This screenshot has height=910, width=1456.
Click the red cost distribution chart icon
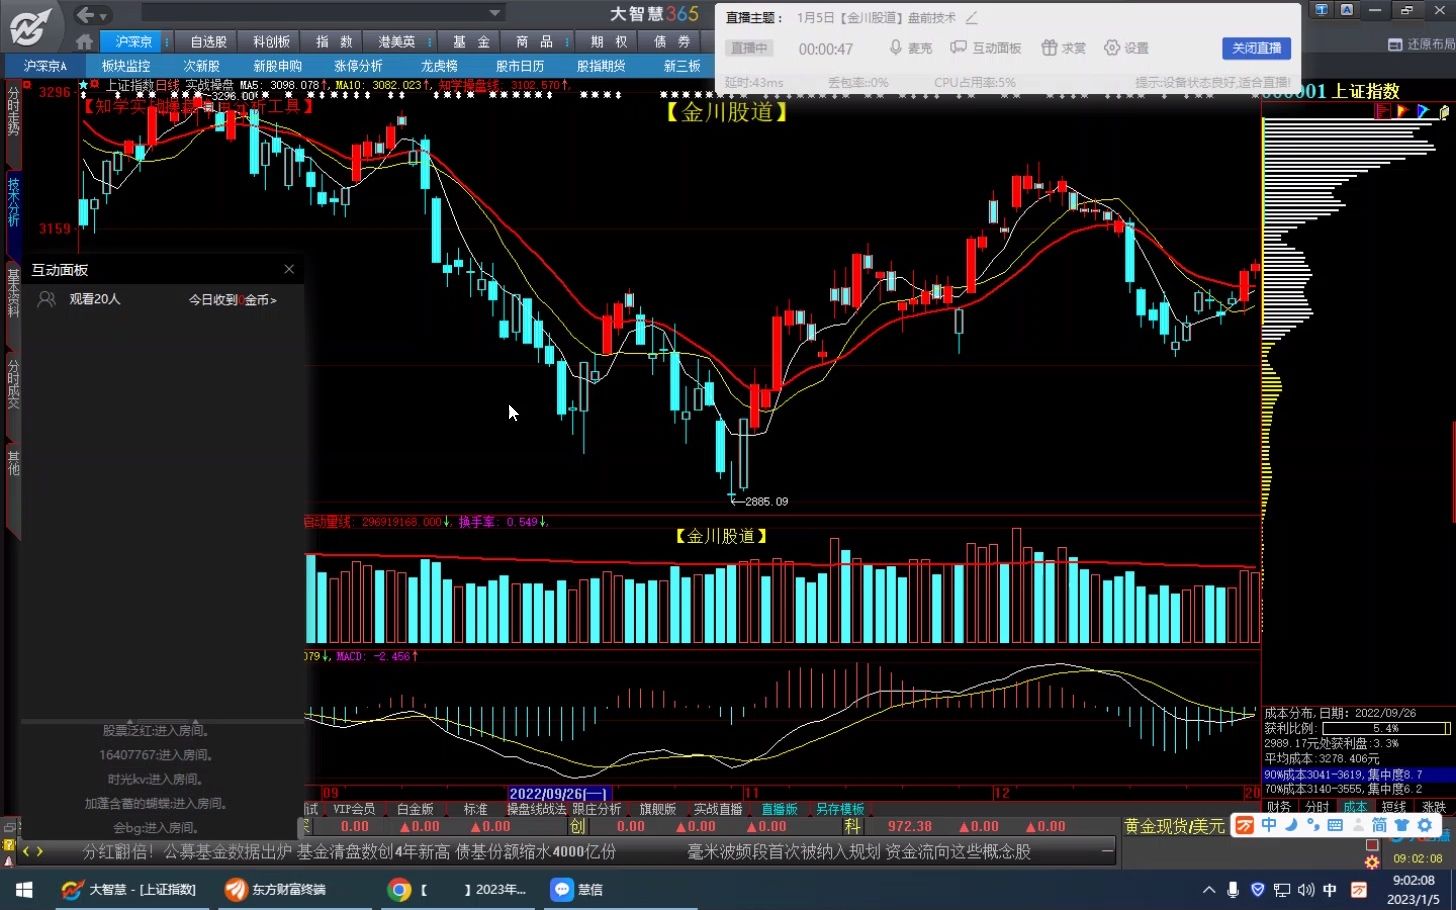[x=1383, y=111]
